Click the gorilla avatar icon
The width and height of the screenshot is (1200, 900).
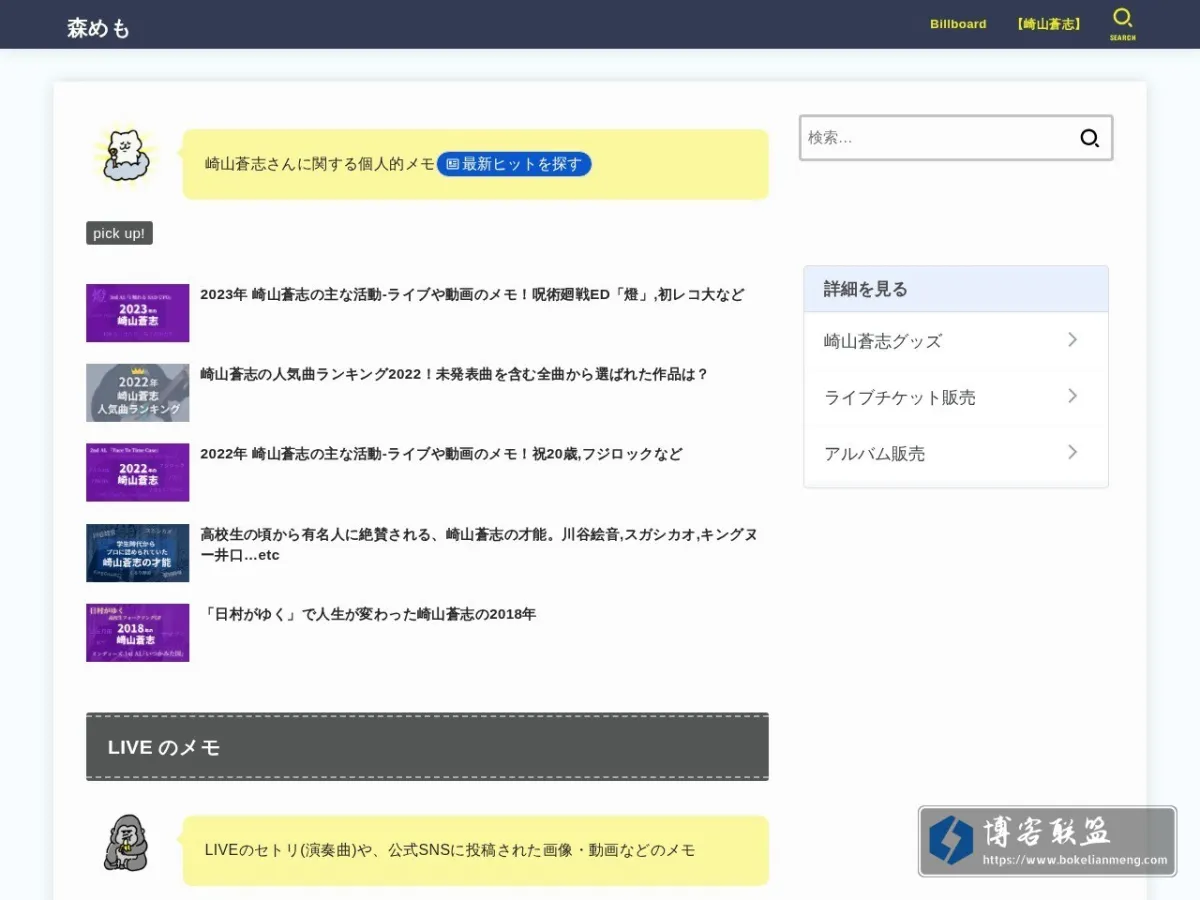(126, 842)
